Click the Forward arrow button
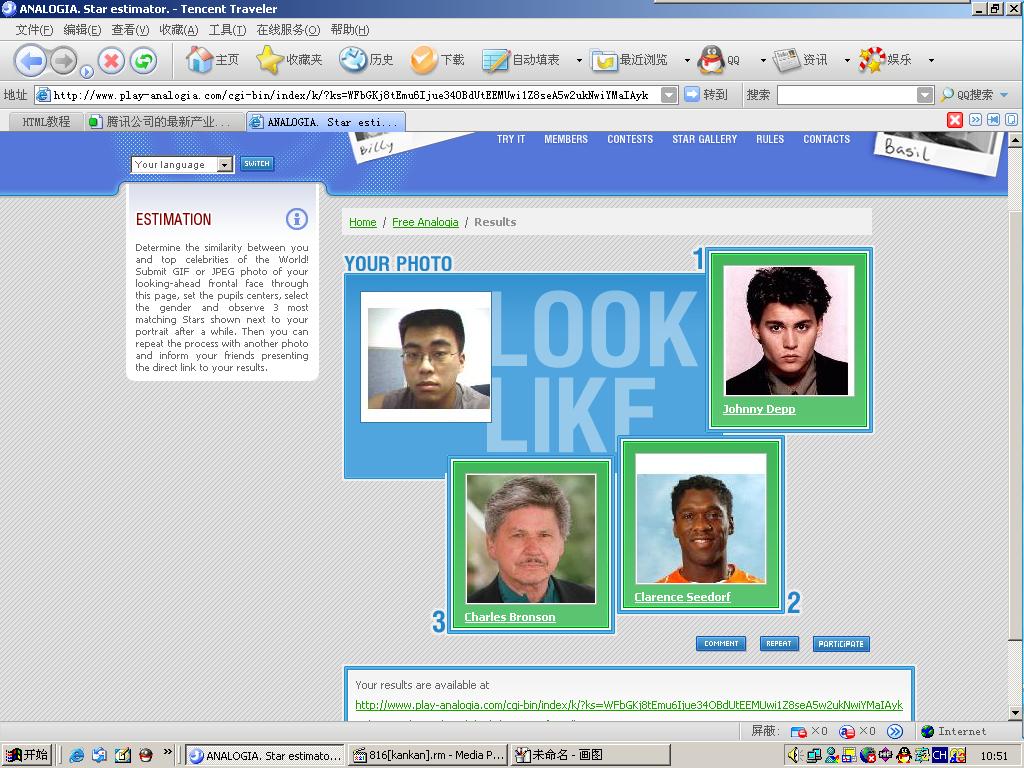The height and width of the screenshot is (768, 1024). click(63, 61)
